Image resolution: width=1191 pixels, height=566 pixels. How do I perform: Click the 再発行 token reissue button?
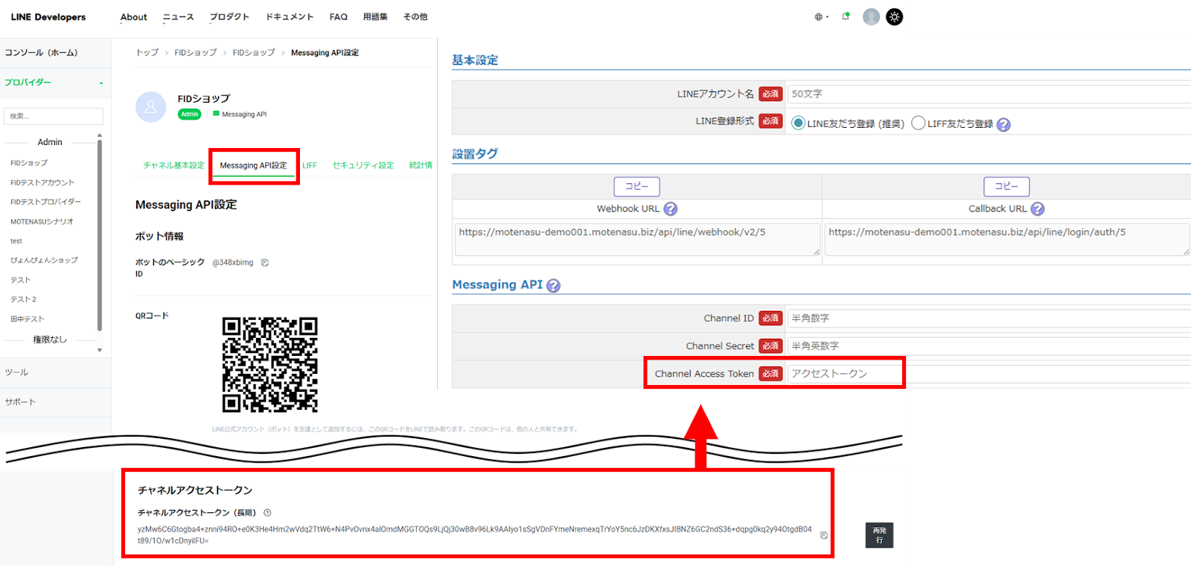click(x=879, y=535)
